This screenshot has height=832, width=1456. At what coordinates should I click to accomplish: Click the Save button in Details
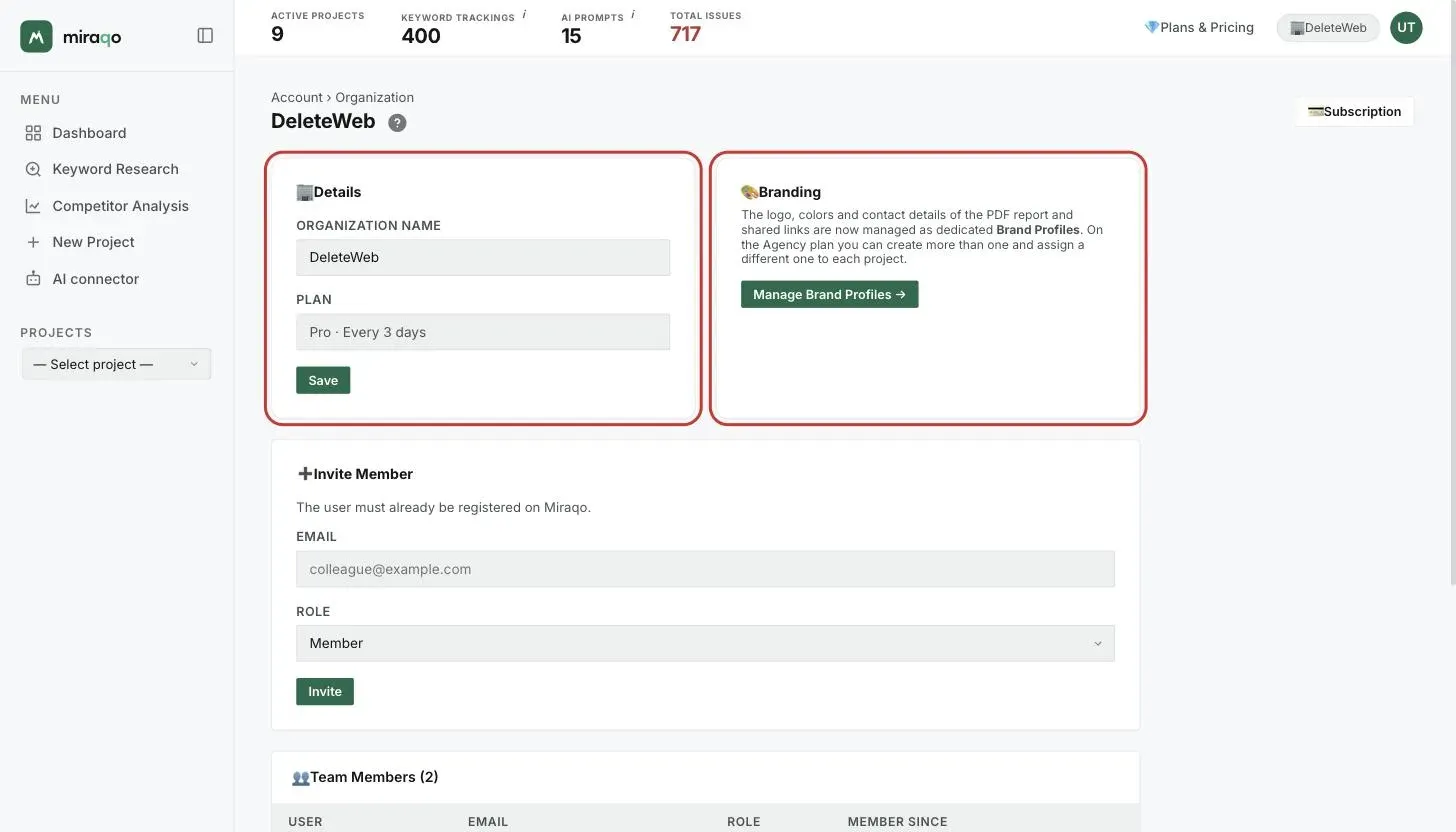[323, 380]
